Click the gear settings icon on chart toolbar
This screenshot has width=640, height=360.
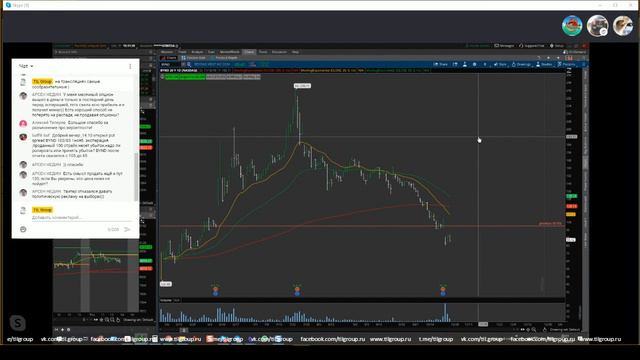pyautogui.click(x=474, y=64)
